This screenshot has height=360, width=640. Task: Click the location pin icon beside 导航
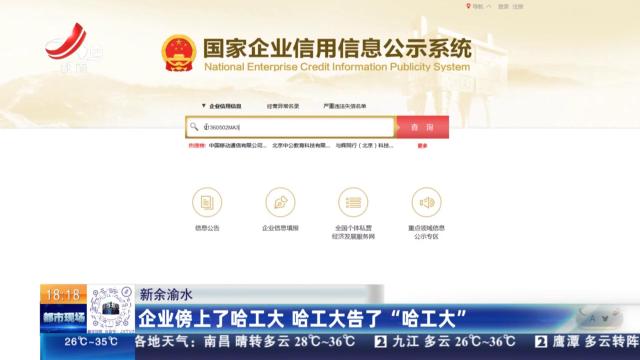469,6
